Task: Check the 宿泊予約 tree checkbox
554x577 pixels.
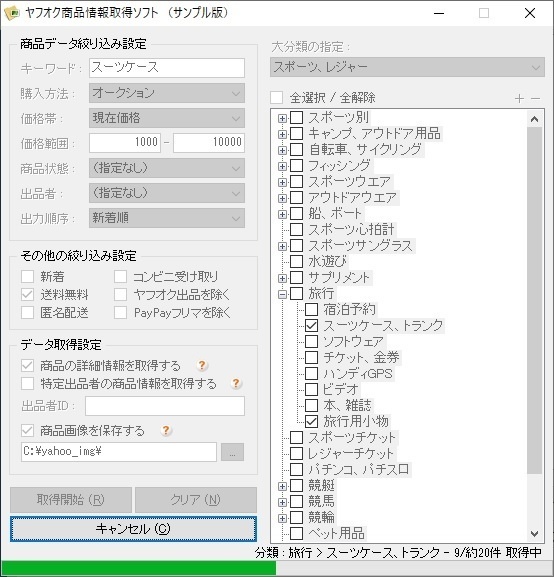Action: (311, 309)
